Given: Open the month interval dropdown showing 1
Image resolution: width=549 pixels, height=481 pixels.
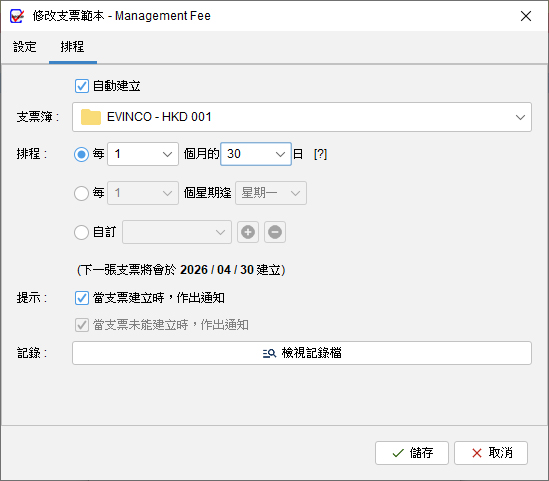Looking at the screenshot, I should pos(143,154).
